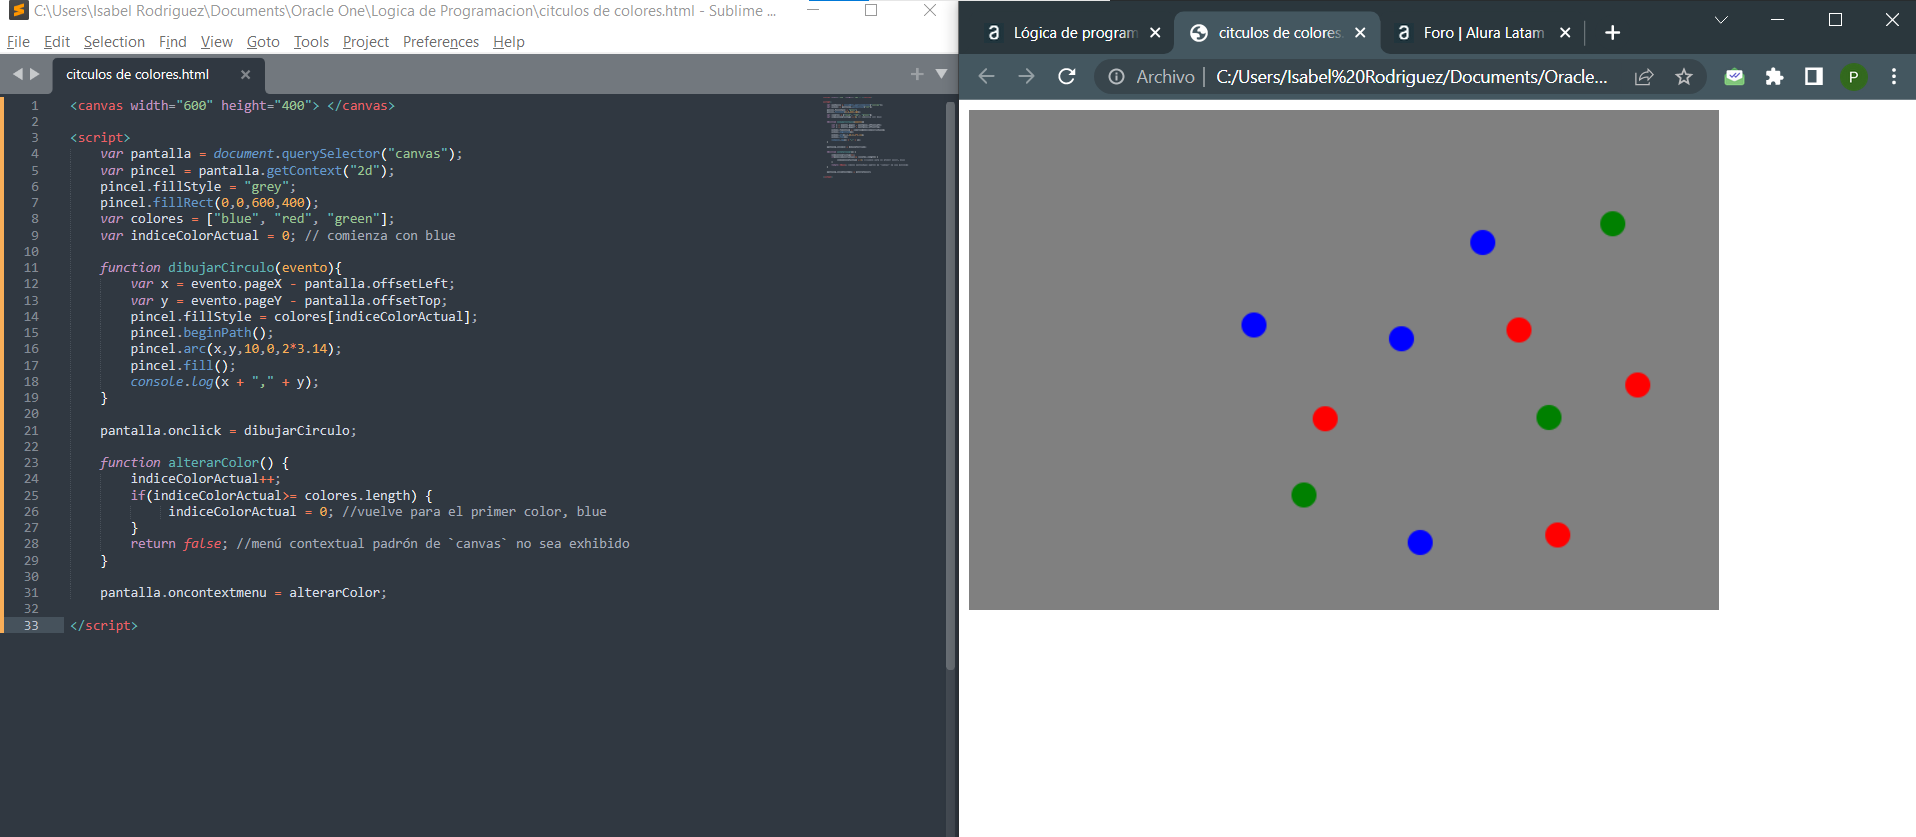
Task: Click the console.log(x + "," + y) line
Action: 225,382
